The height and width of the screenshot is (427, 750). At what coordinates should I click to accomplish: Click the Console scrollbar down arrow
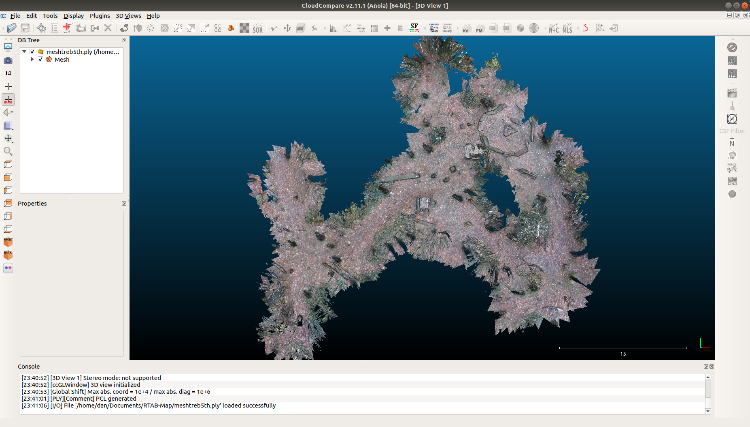click(x=709, y=409)
